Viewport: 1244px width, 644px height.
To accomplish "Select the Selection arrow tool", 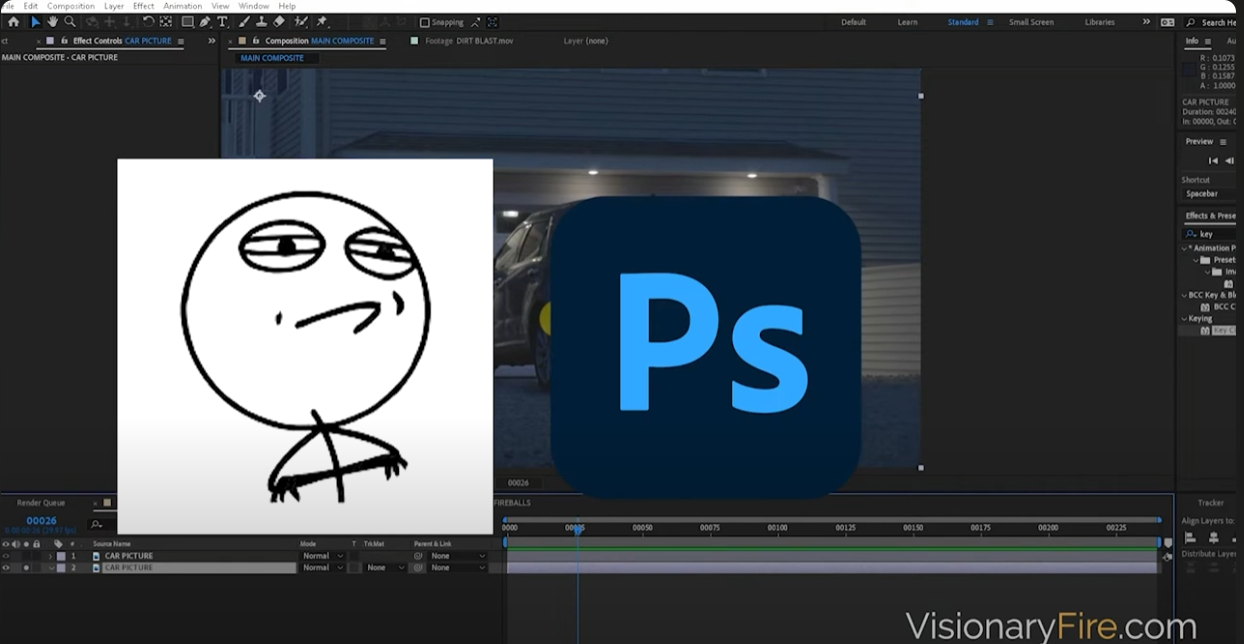I will (36, 22).
